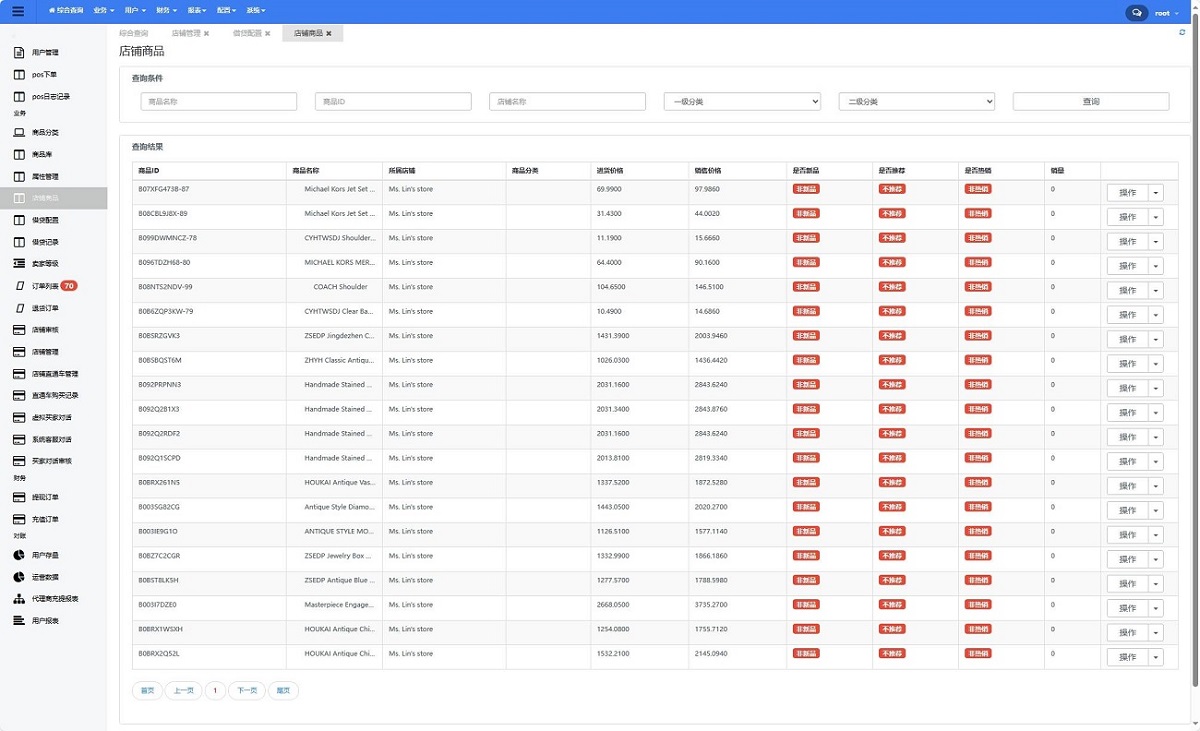Viewport: 1200px width, 731px height.
Task: Go to 综合查询 in top navbar
Action: click(x=66, y=11)
